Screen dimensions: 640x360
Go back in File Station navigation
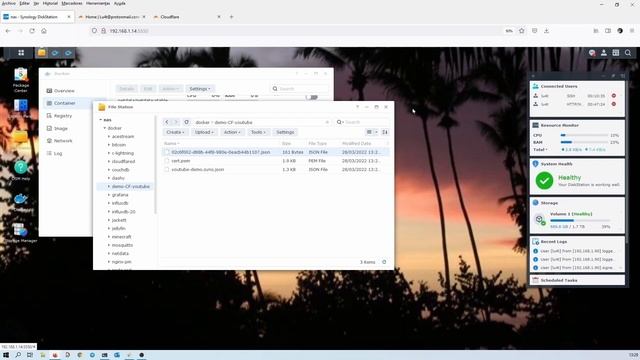(167, 122)
